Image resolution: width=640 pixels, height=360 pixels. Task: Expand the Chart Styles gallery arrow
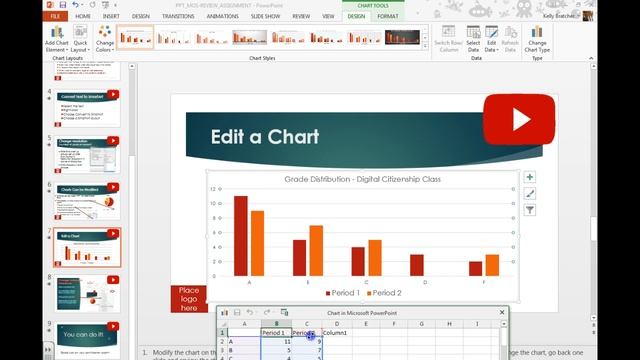[425, 46]
